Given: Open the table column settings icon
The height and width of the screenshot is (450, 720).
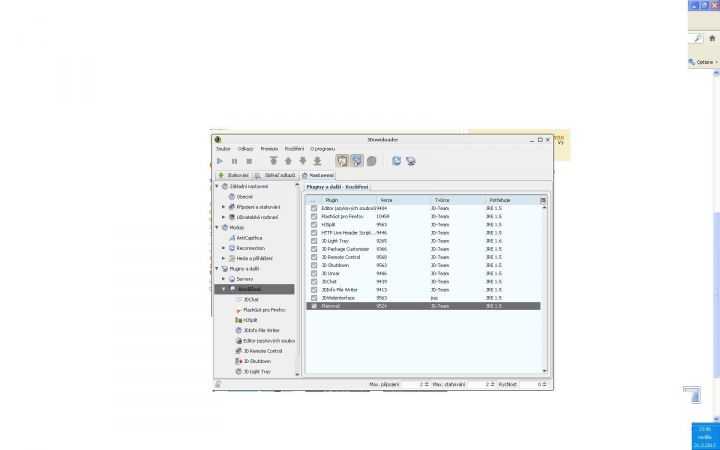Looking at the screenshot, I should point(543,200).
